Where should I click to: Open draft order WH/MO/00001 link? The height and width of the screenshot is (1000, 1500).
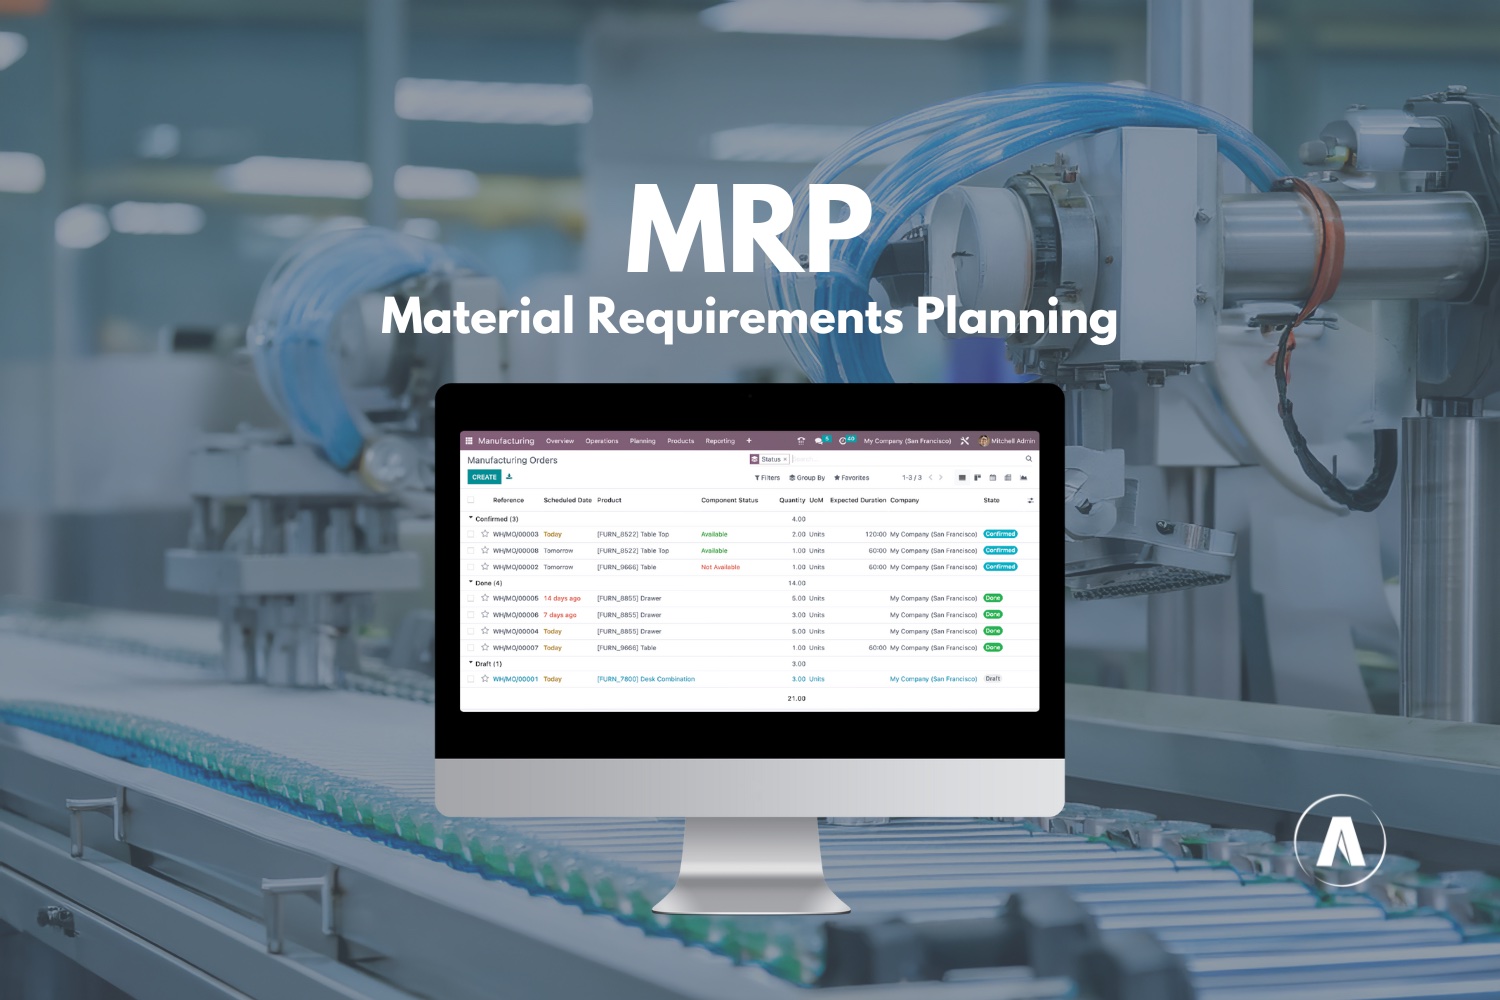[515, 679]
